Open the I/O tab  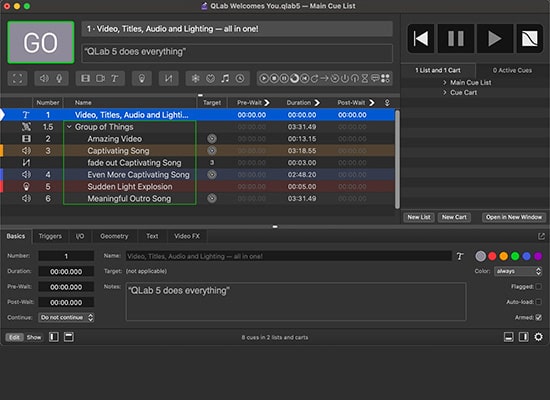[x=80, y=236]
